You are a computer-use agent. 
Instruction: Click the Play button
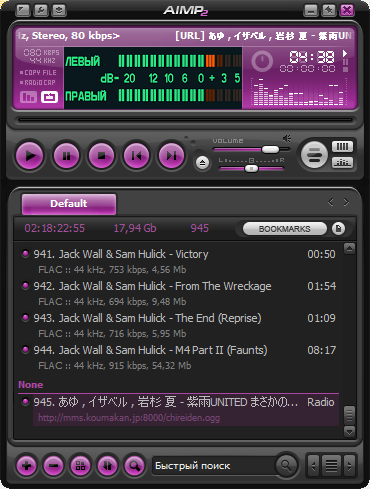(x=30, y=156)
